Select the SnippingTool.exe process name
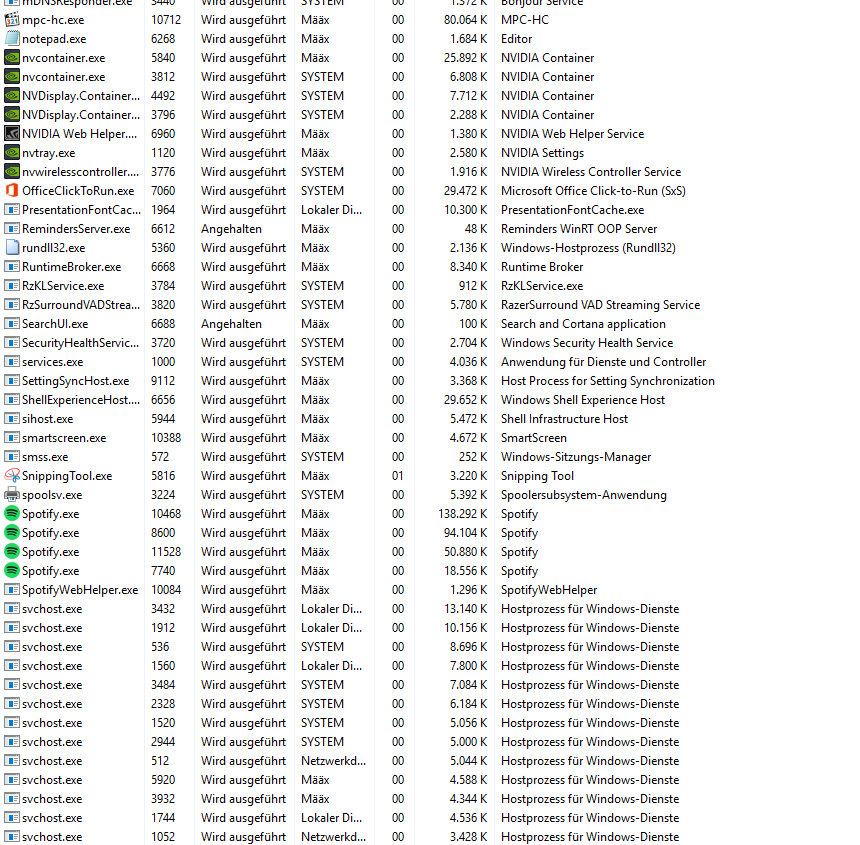Viewport: 860px width, 845px height. pyautogui.click(x=67, y=476)
